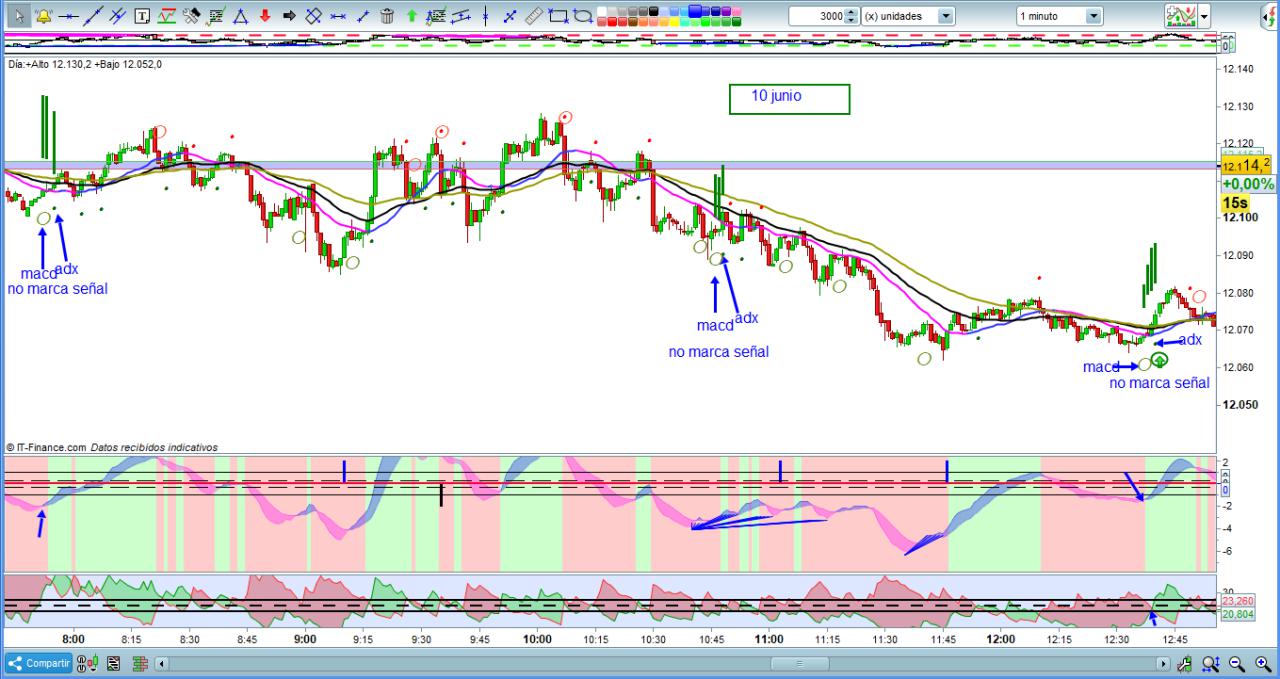Click the 12.114,2 current price label

coord(1247,164)
